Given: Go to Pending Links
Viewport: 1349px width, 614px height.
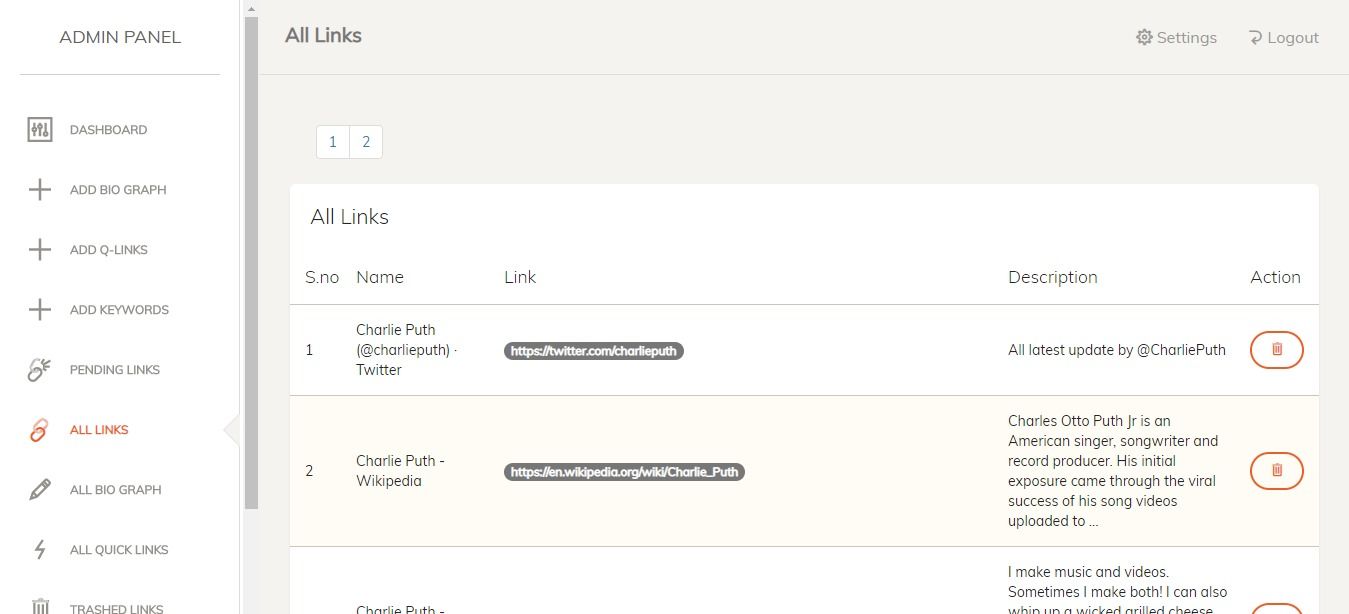Looking at the screenshot, I should (x=115, y=370).
